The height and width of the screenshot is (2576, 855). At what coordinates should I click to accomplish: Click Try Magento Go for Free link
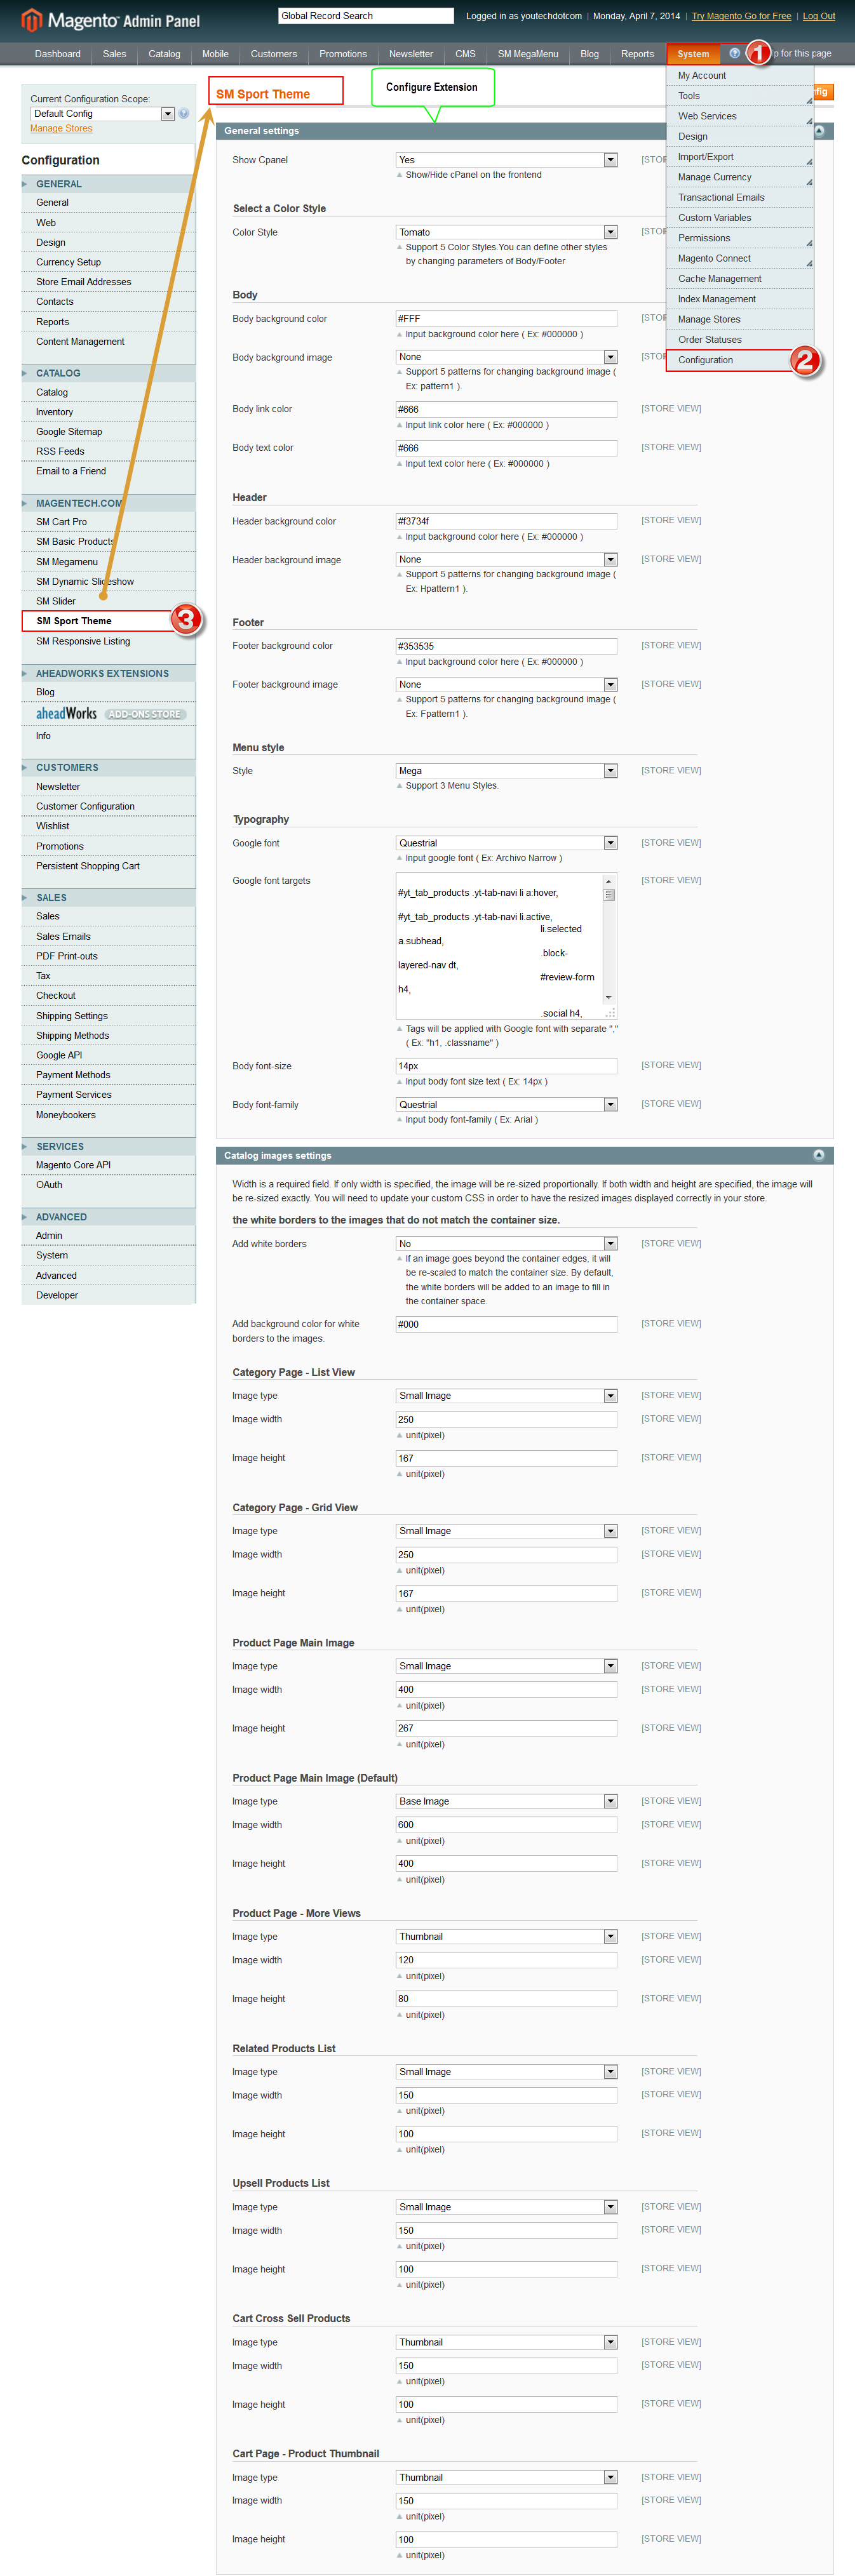tap(741, 16)
